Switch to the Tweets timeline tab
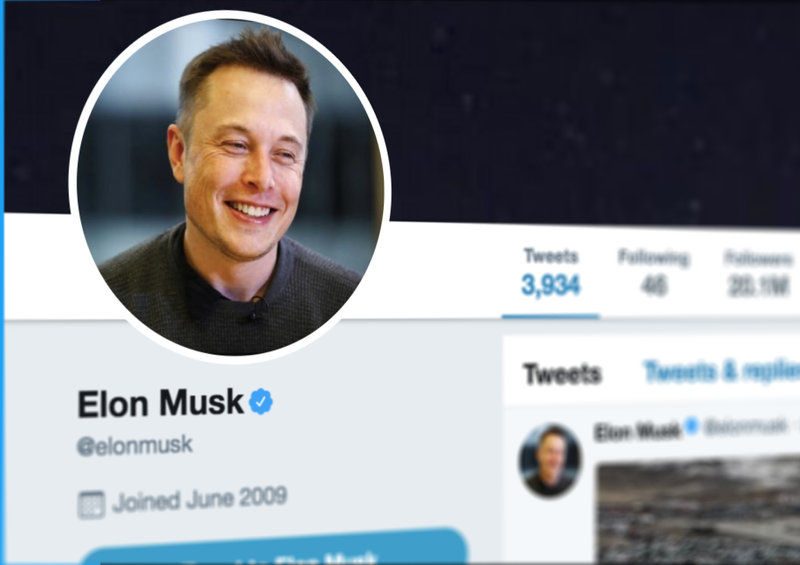Screen dimensions: 800x565 [x=562, y=374]
